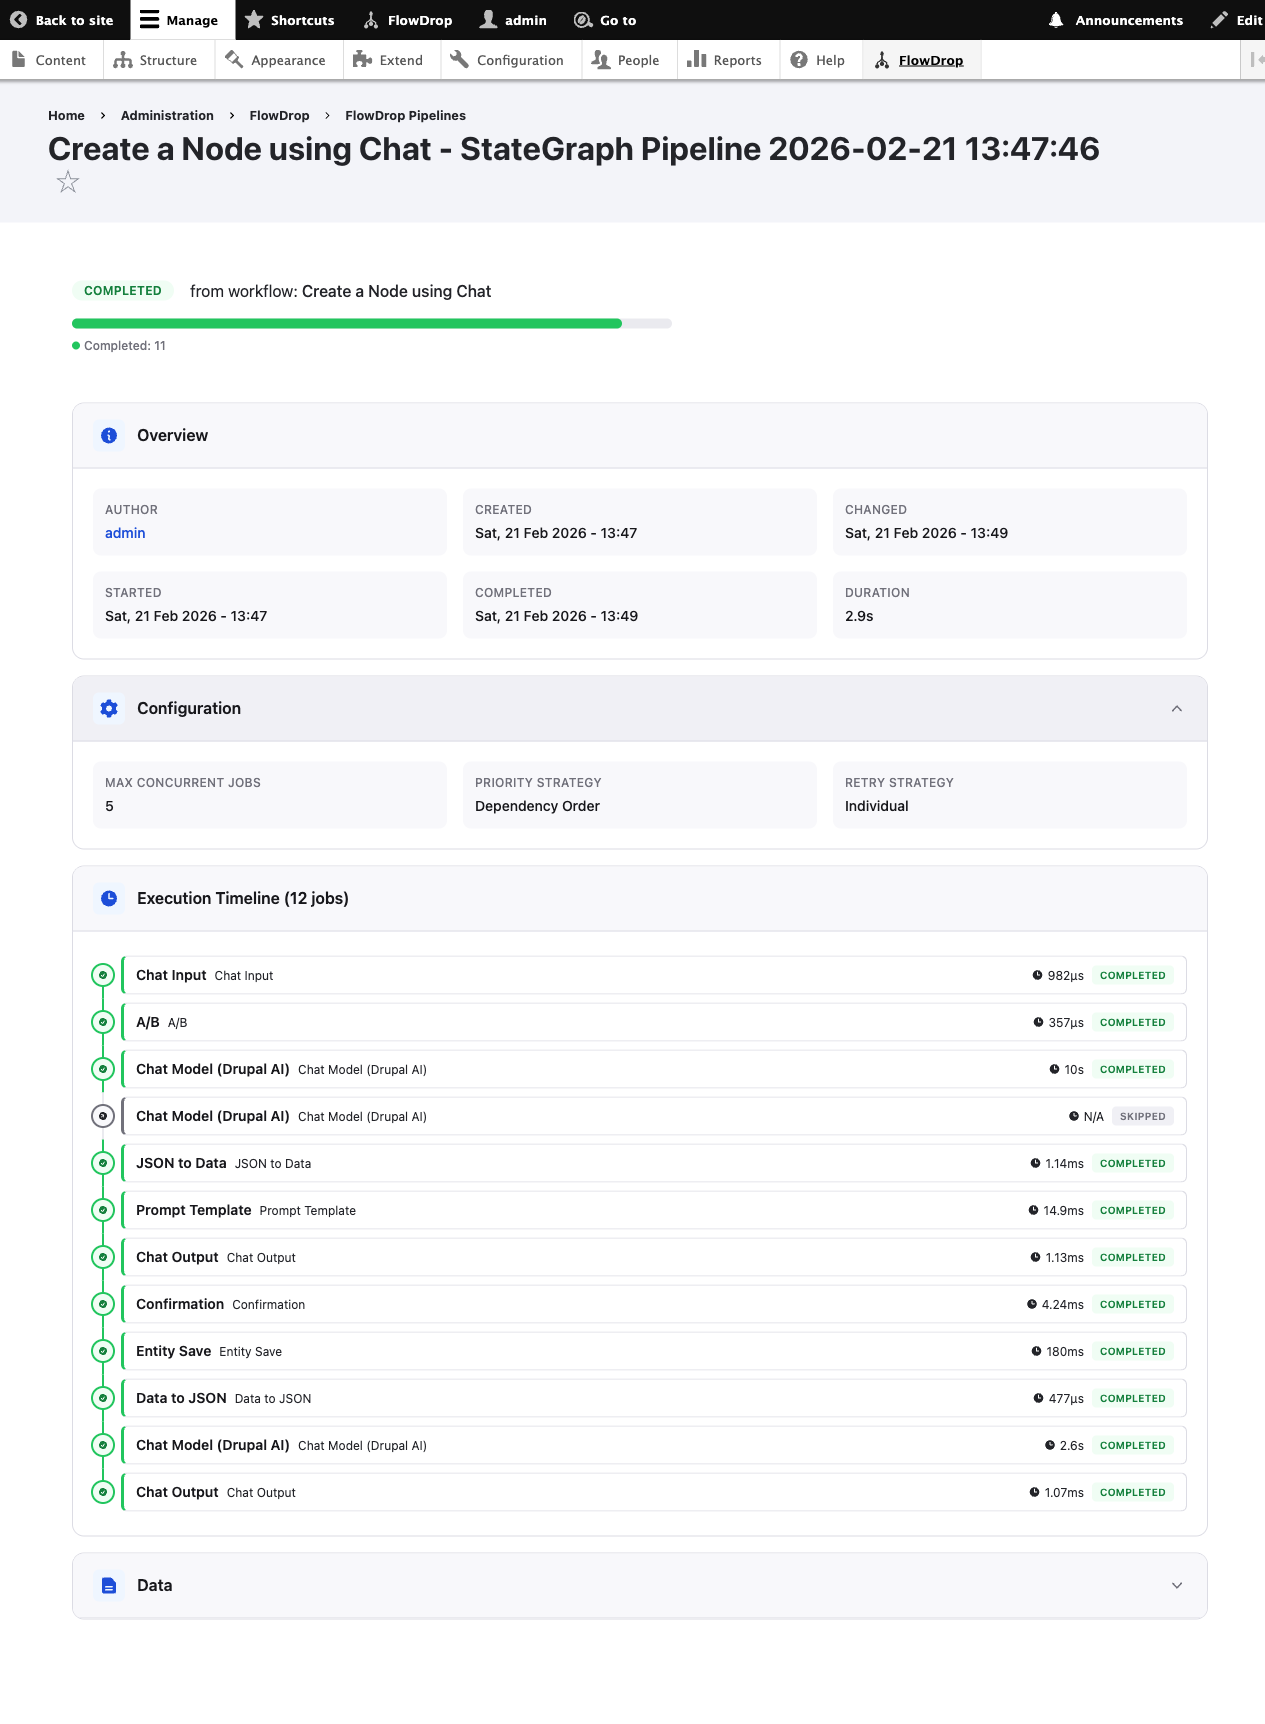The width and height of the screenshot is (1265, 1724).
Task: Click the green pipeline progress bar
Action: [x=347, y=324]
